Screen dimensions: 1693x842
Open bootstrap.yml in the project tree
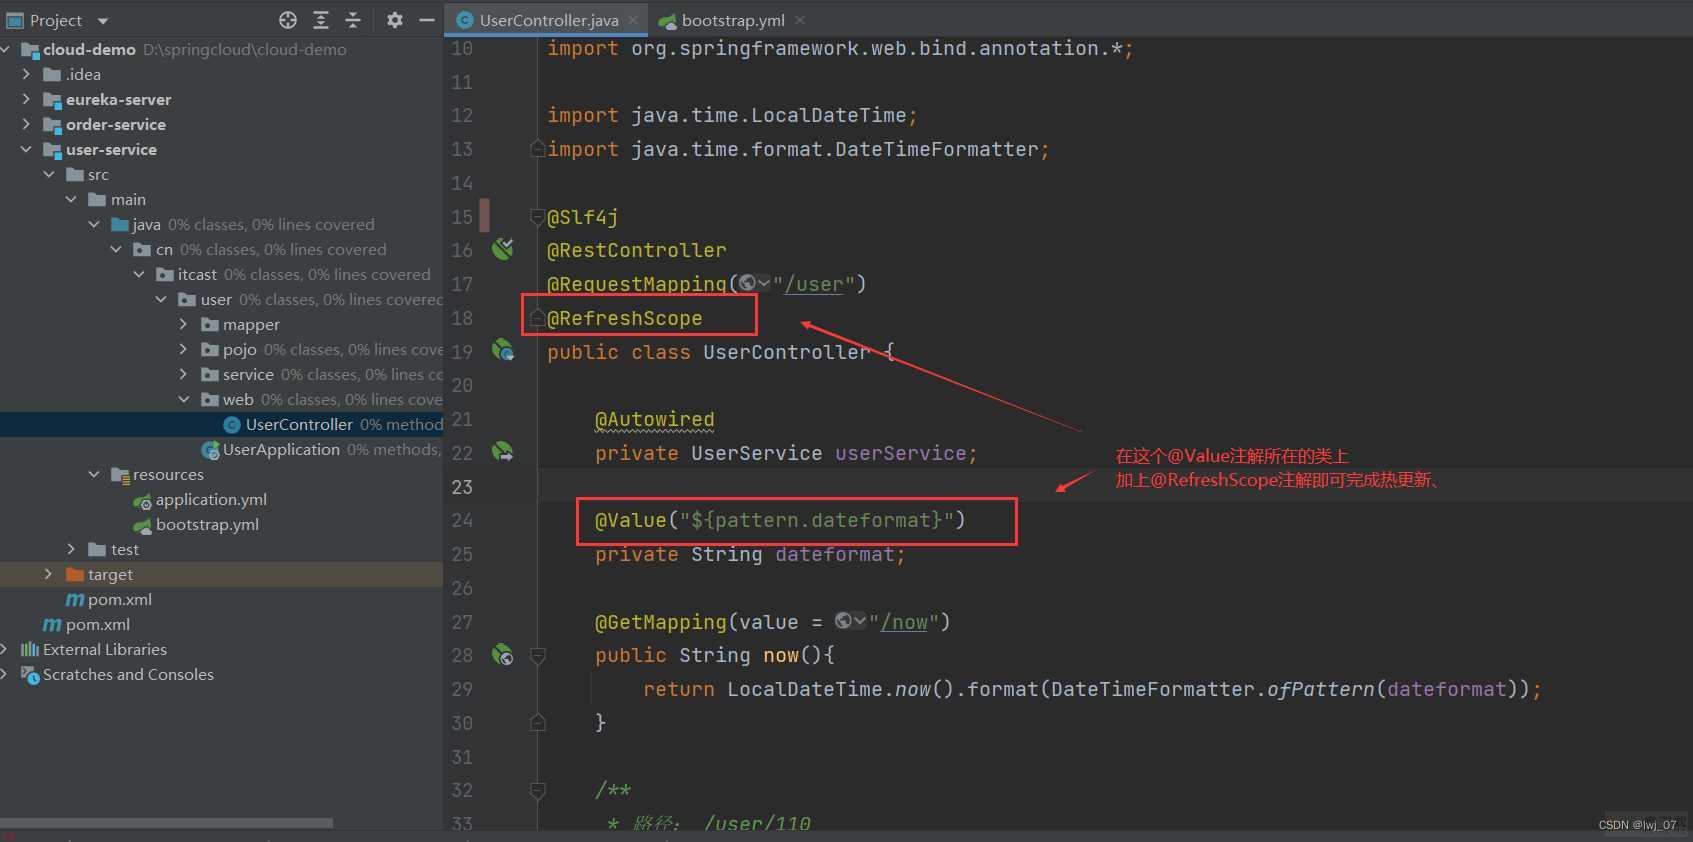[x=207, y=524]
